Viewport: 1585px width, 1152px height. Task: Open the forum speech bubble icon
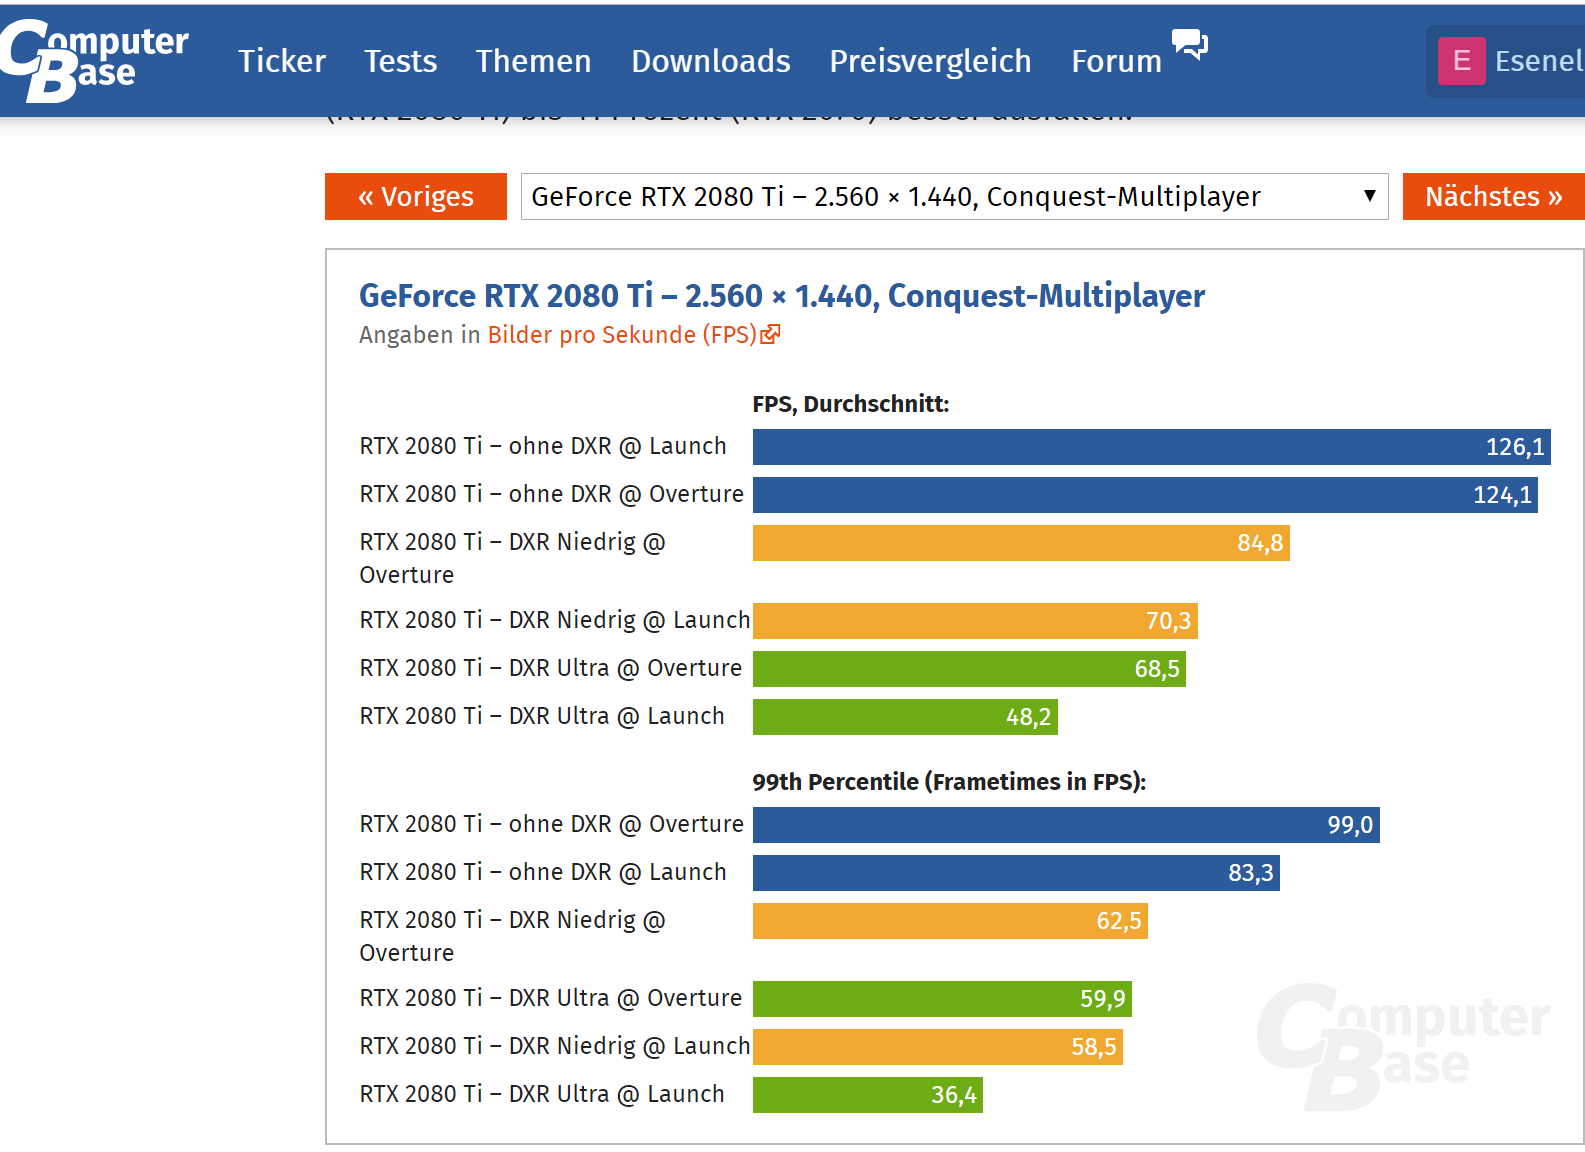[x=1190, y=45]
